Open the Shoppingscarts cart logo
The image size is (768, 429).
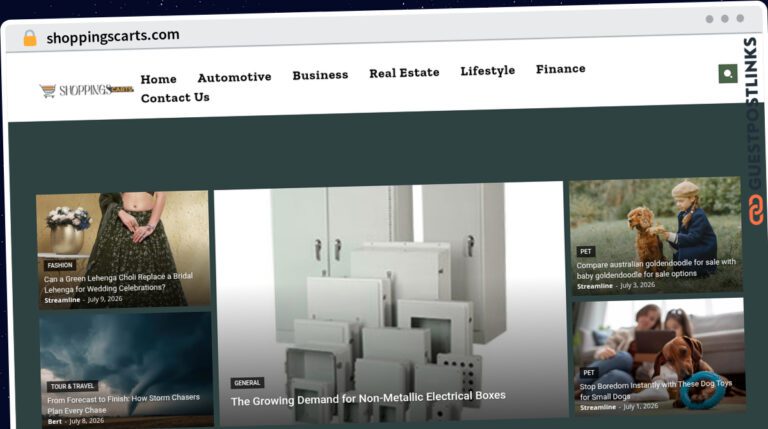pos(86,90)
